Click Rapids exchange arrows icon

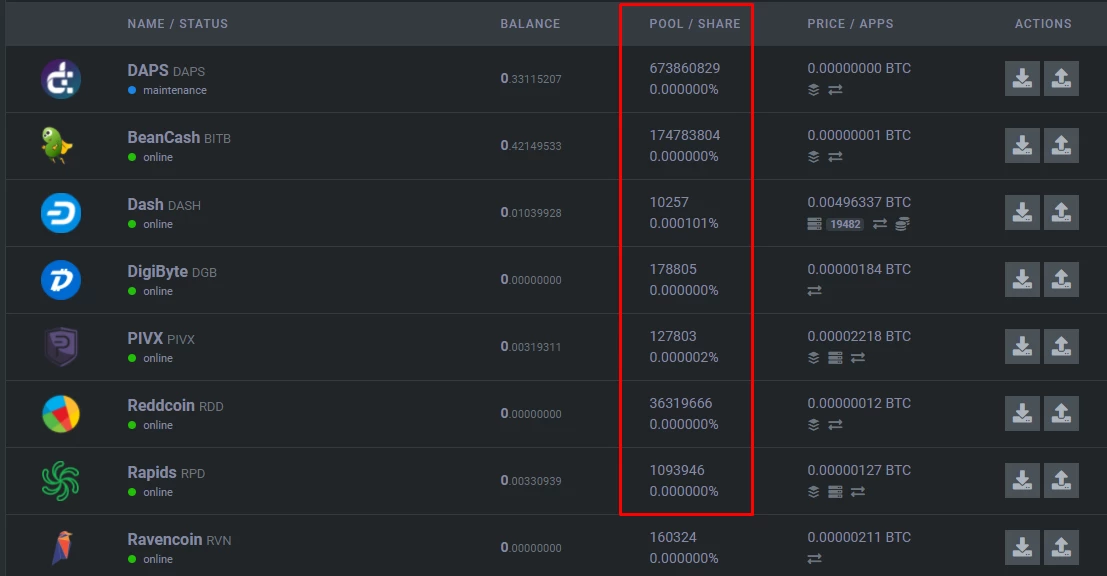click(858, 492)
